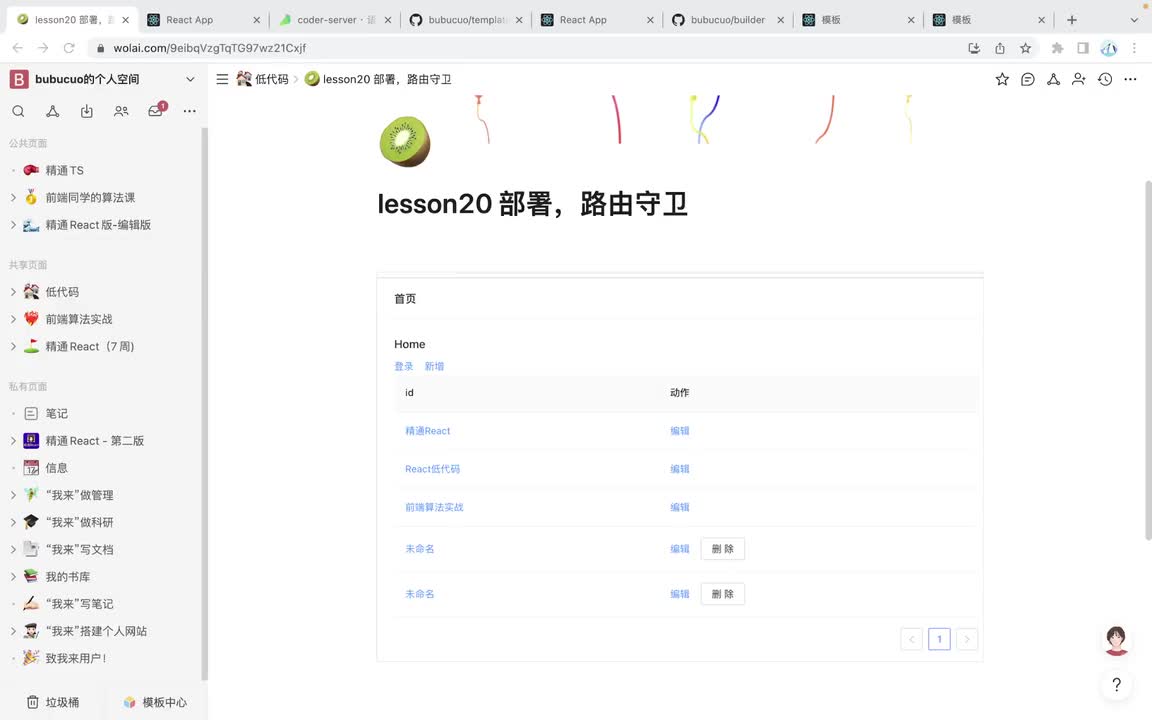This screenshot has height=720, width=1152.
Task: Select pagination page 1
Action: [939, 639]
